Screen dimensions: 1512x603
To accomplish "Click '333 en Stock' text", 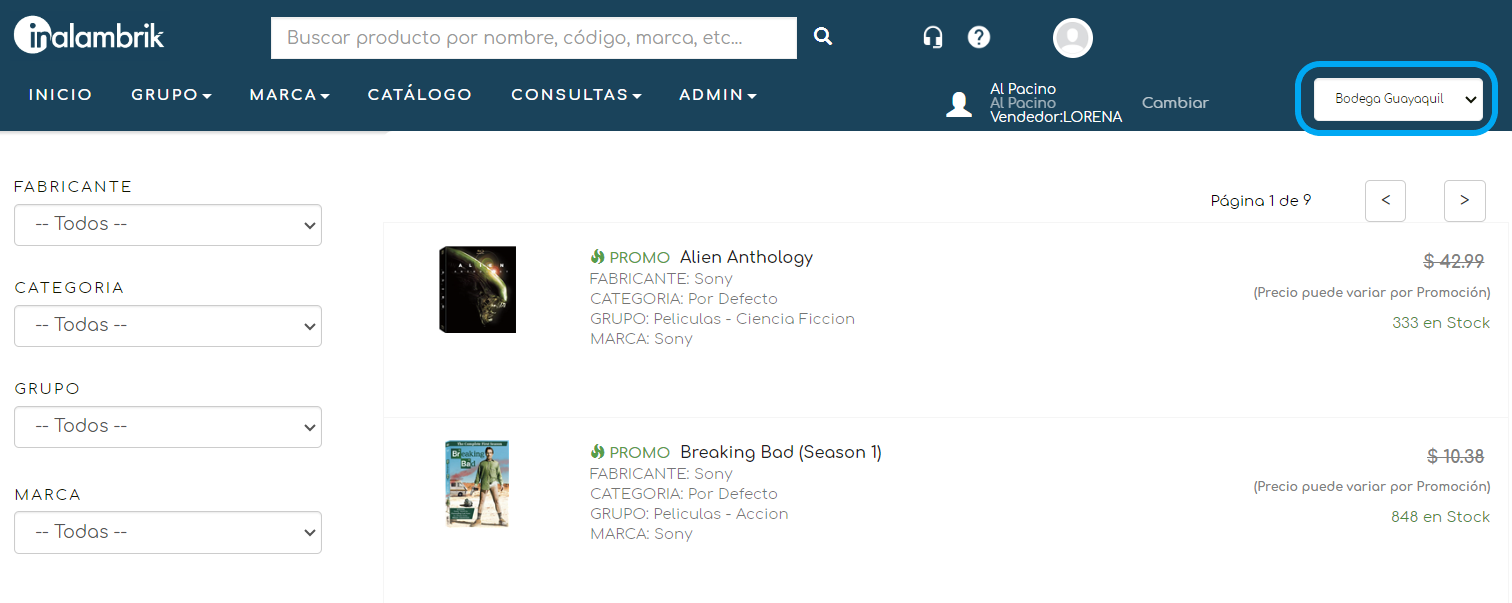I will click(1441, 323).
